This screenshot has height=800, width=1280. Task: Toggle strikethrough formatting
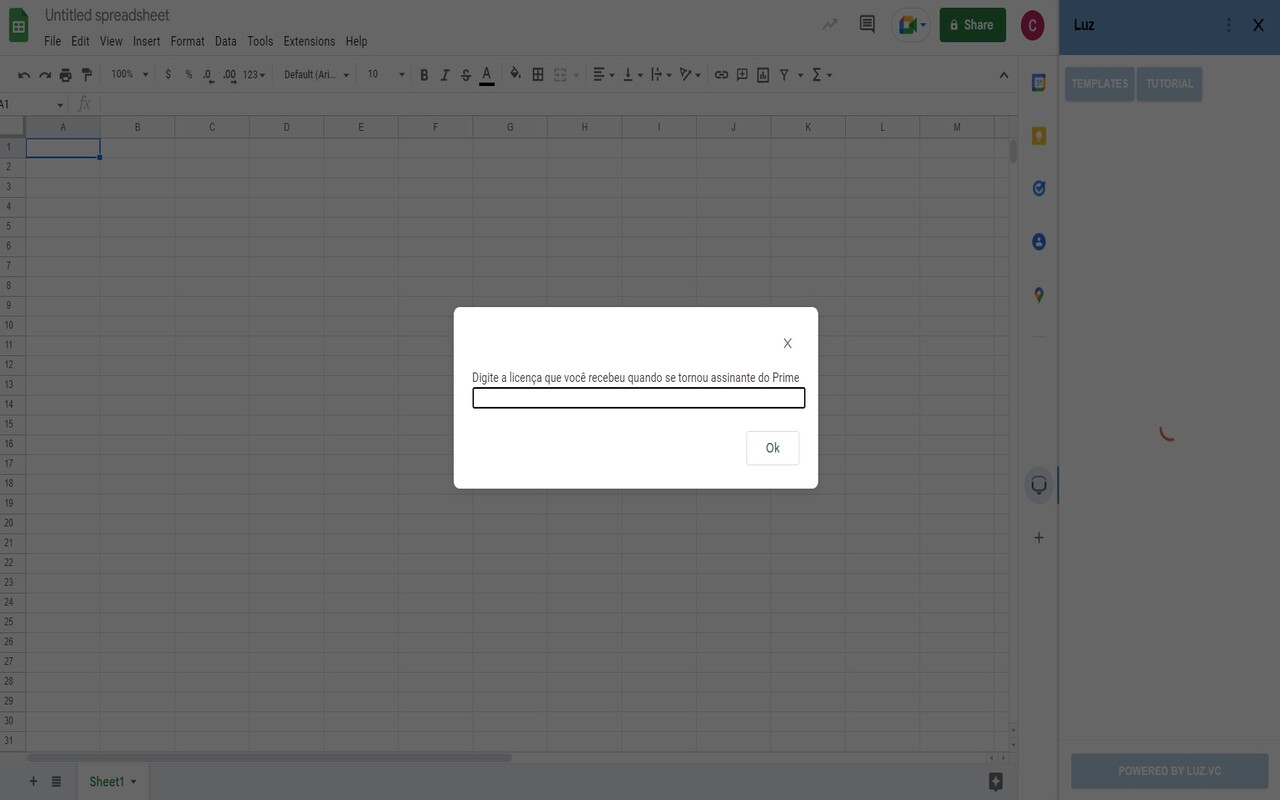[466, 75]
